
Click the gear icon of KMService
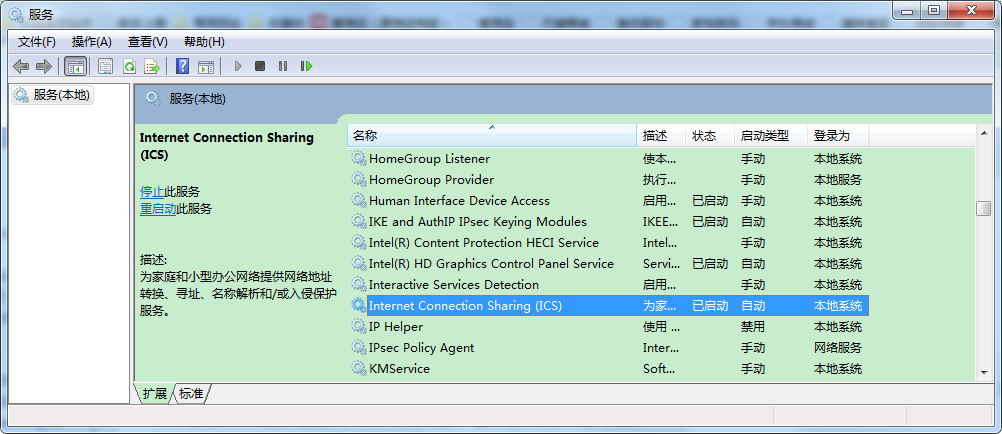(x=359, y=369)
